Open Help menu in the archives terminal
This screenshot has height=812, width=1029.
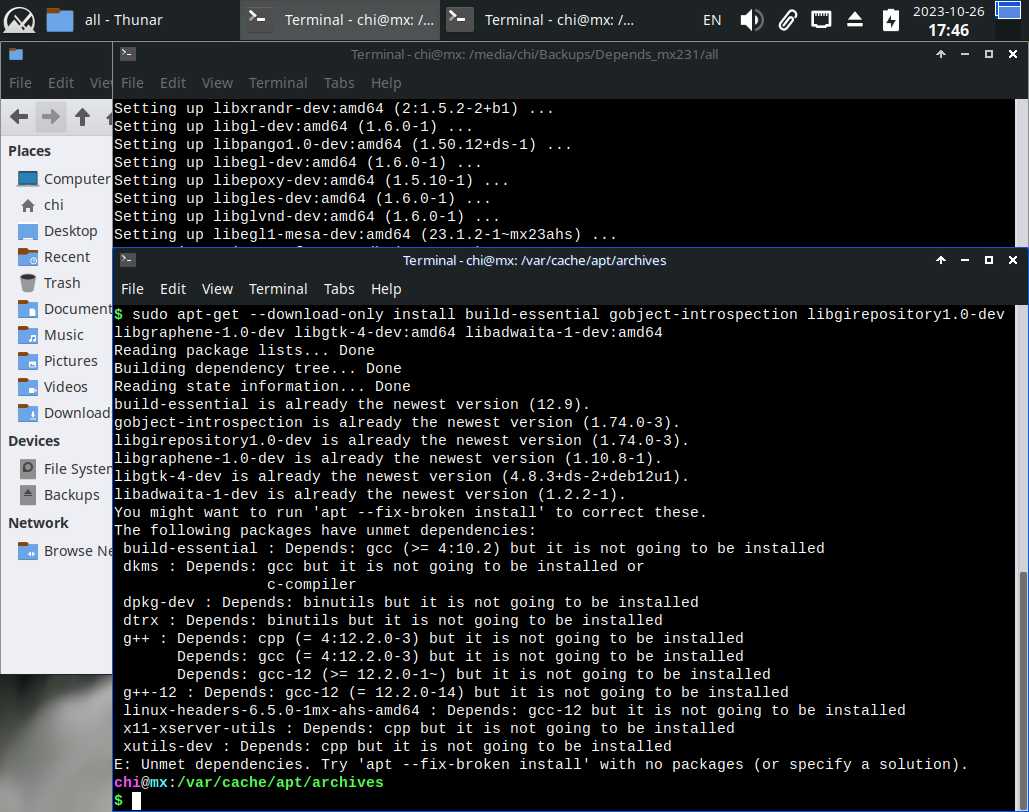click(x=385, y=289)
